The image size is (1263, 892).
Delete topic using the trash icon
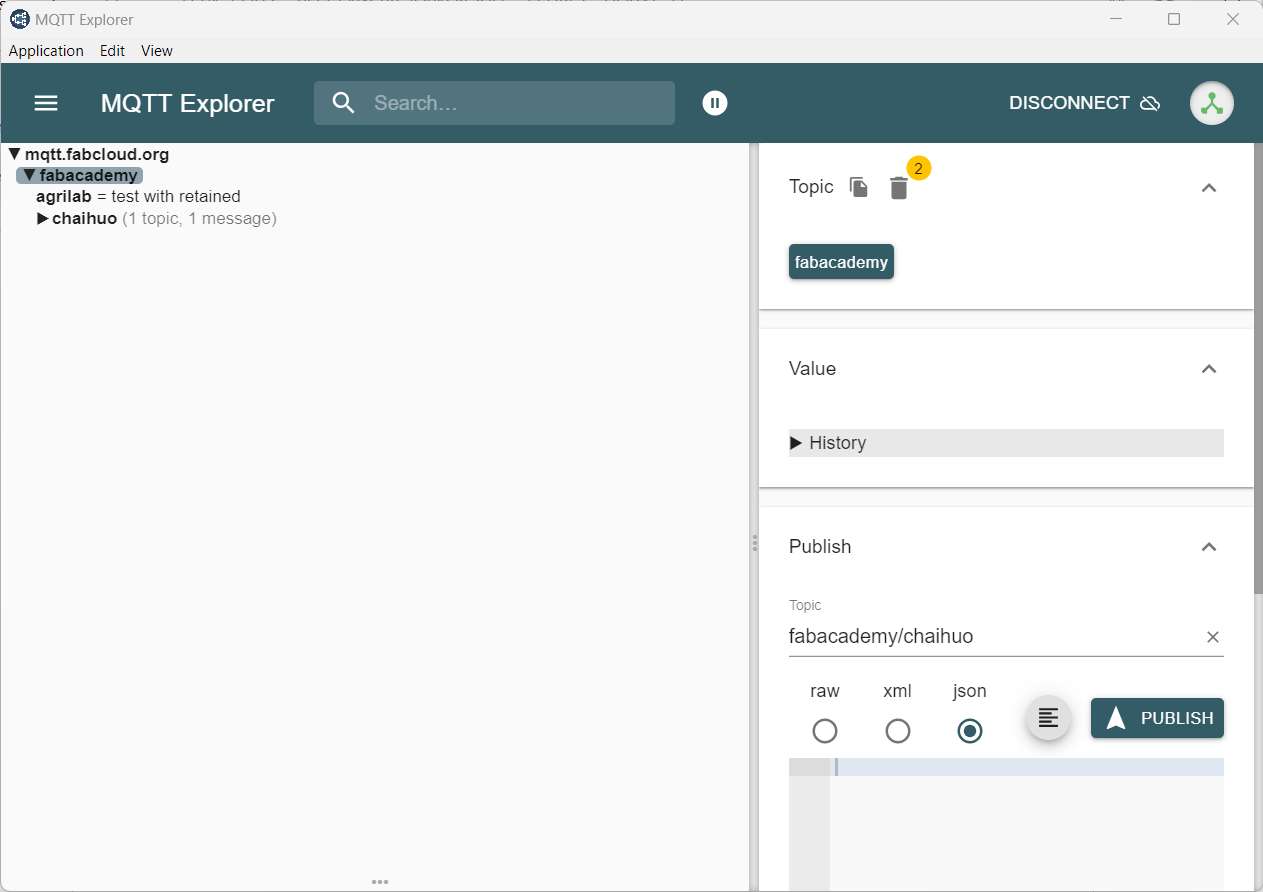point(899,188)
